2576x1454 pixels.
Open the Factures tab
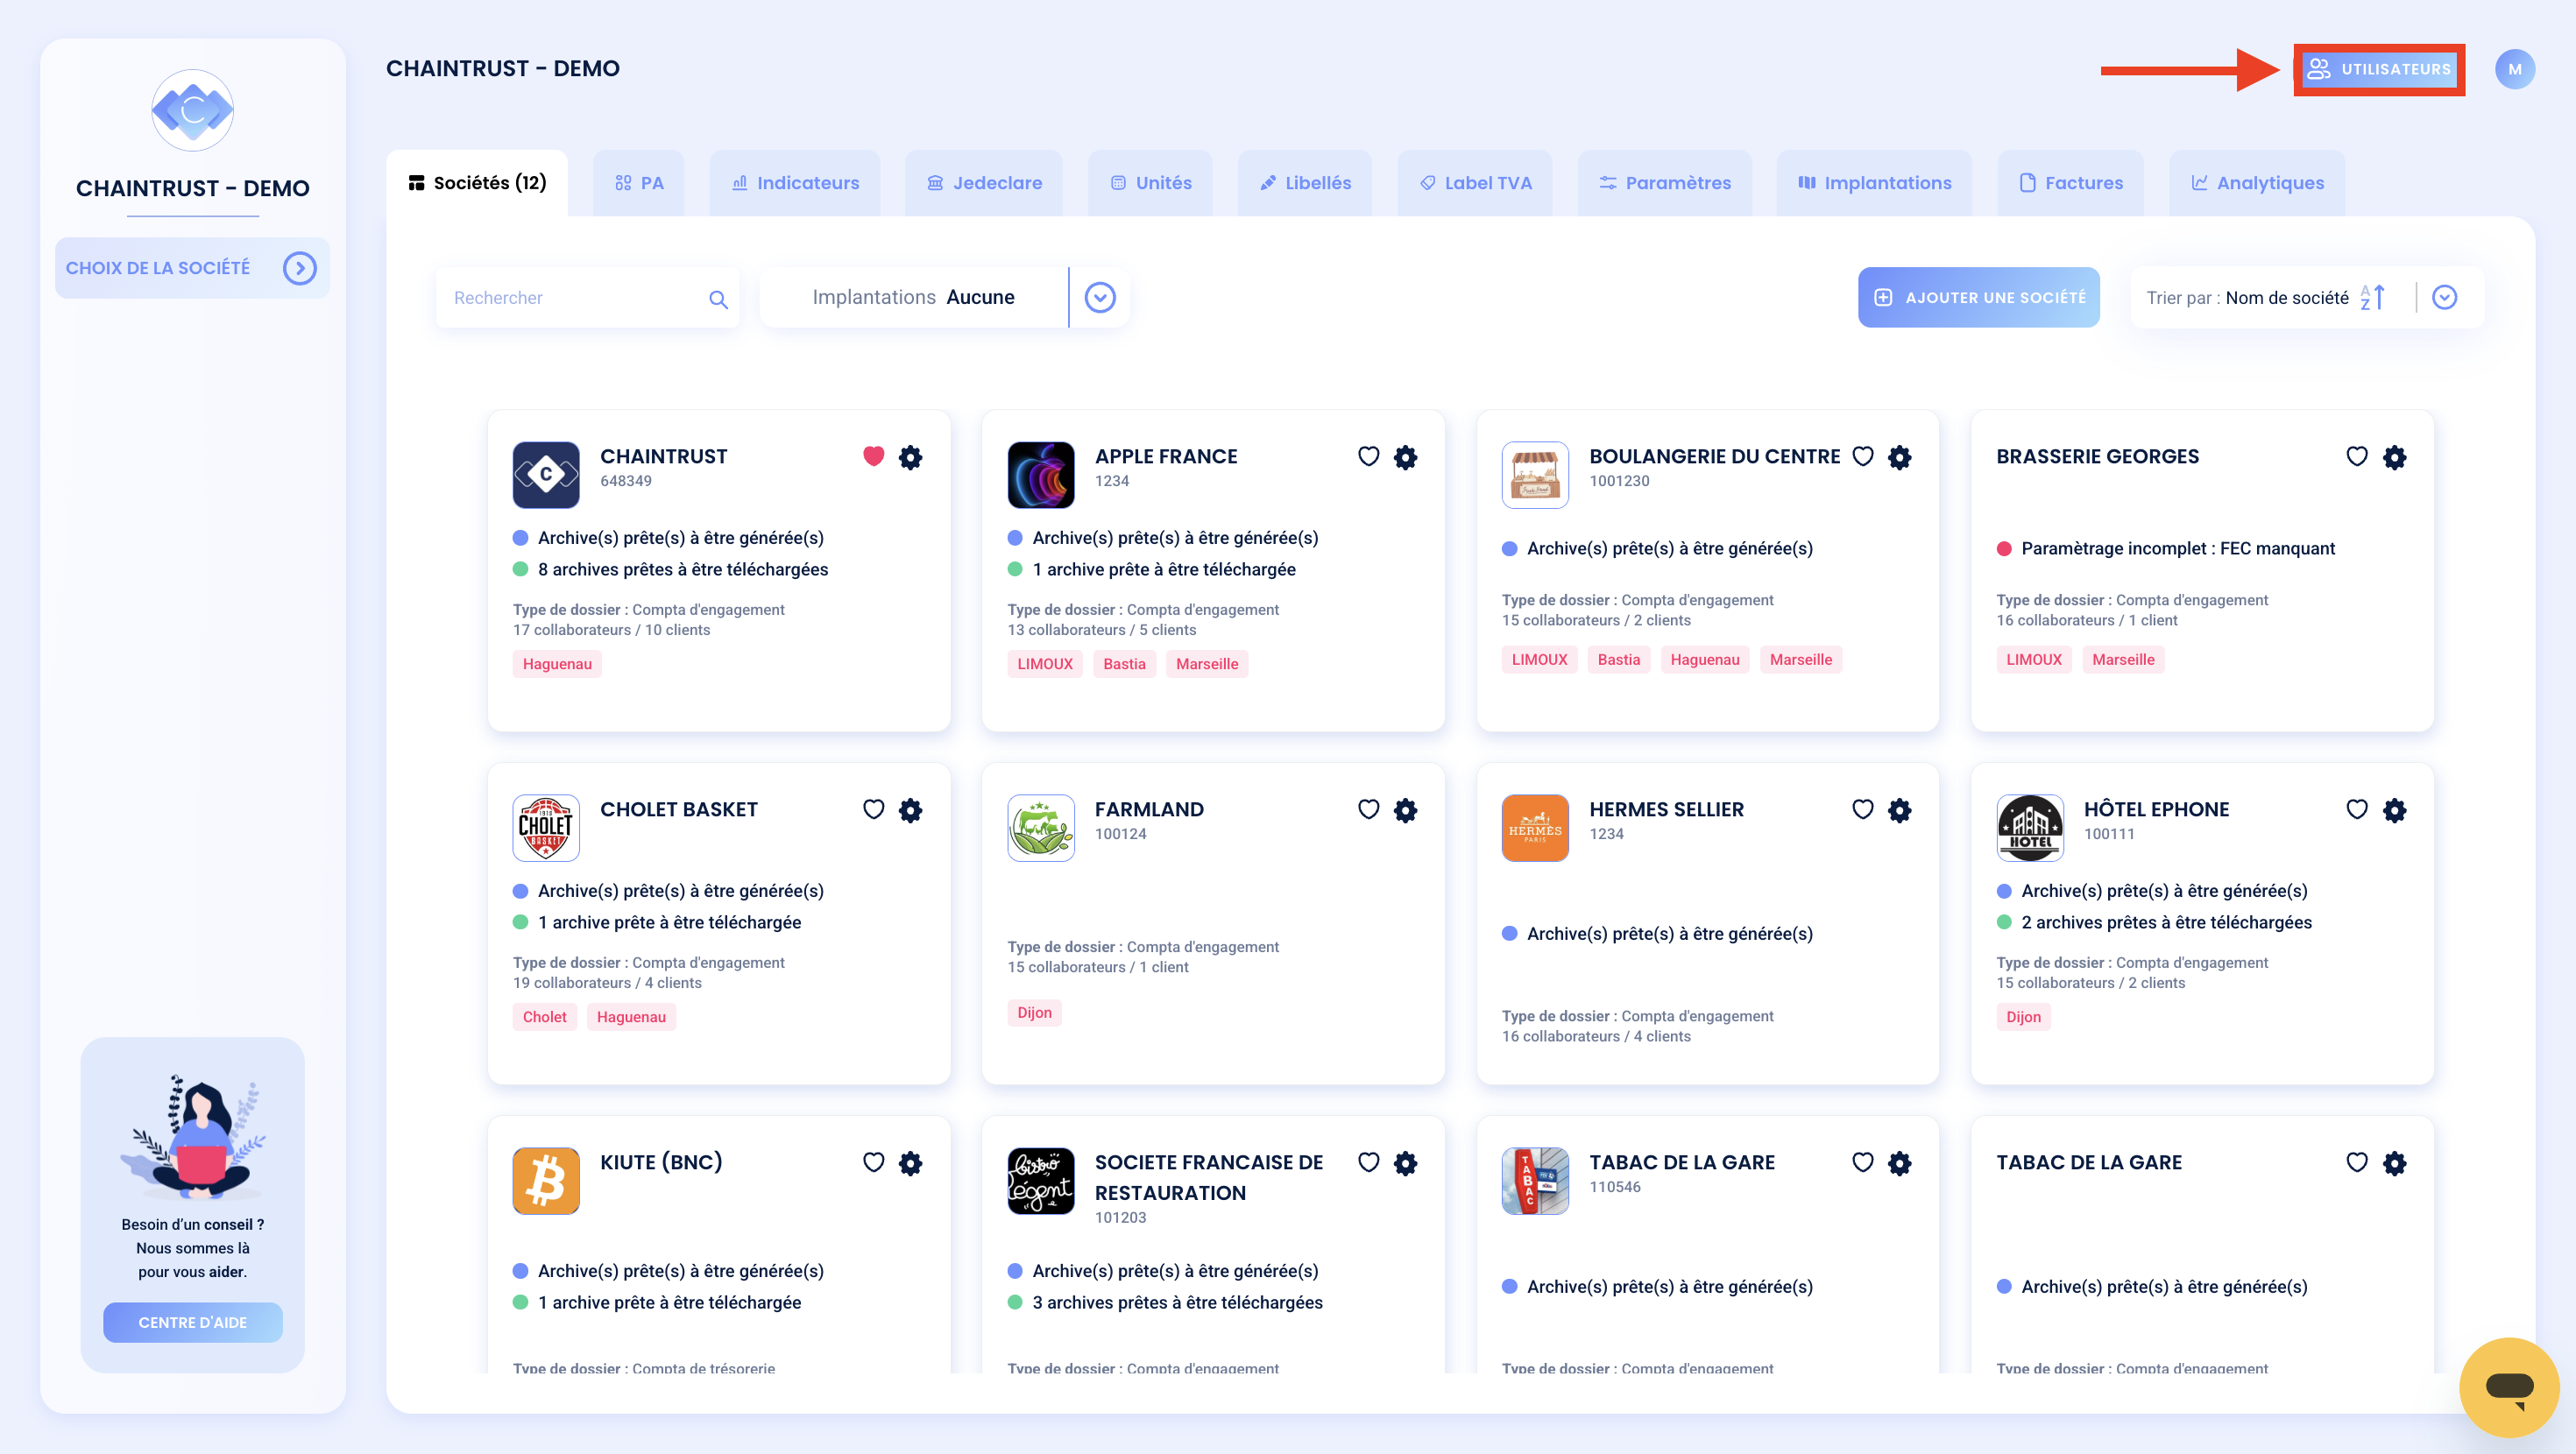pos(2071,183)
